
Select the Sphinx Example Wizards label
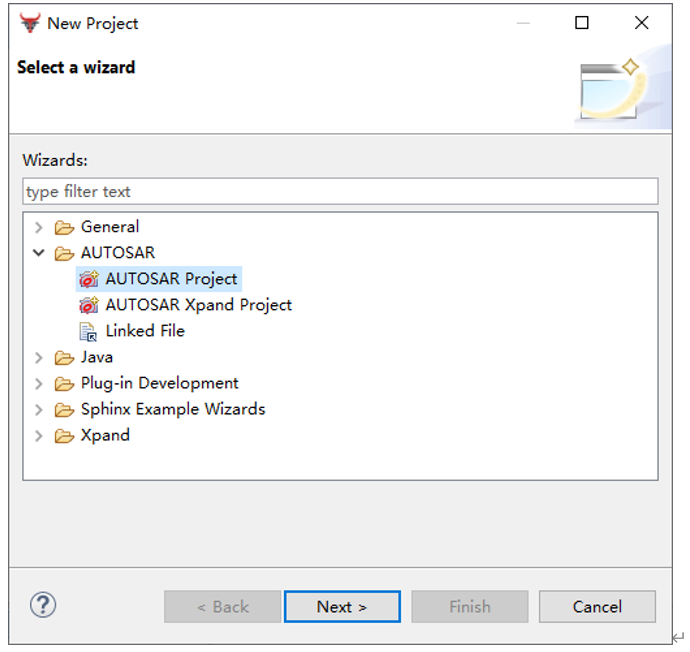(x=173, y=409)
